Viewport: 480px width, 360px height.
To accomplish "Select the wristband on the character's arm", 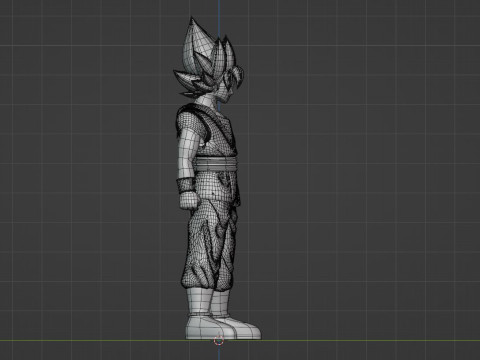I will [x=186, y=186].
